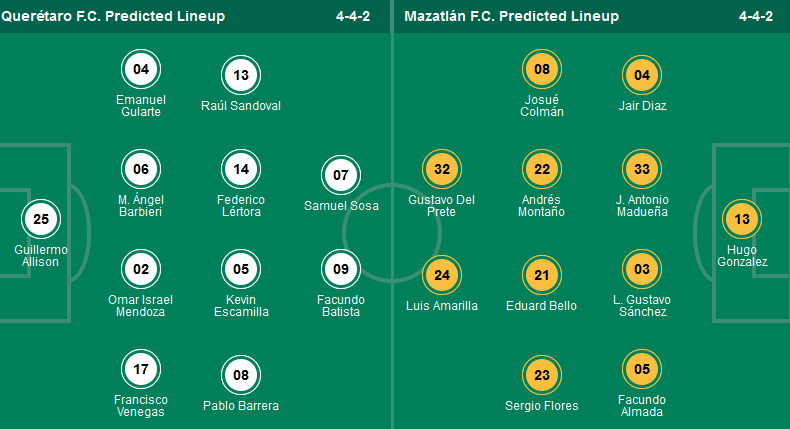790x429 pixels.
Task: Select Facundo Batista's number 09 badge
Action: coord(341,269)
